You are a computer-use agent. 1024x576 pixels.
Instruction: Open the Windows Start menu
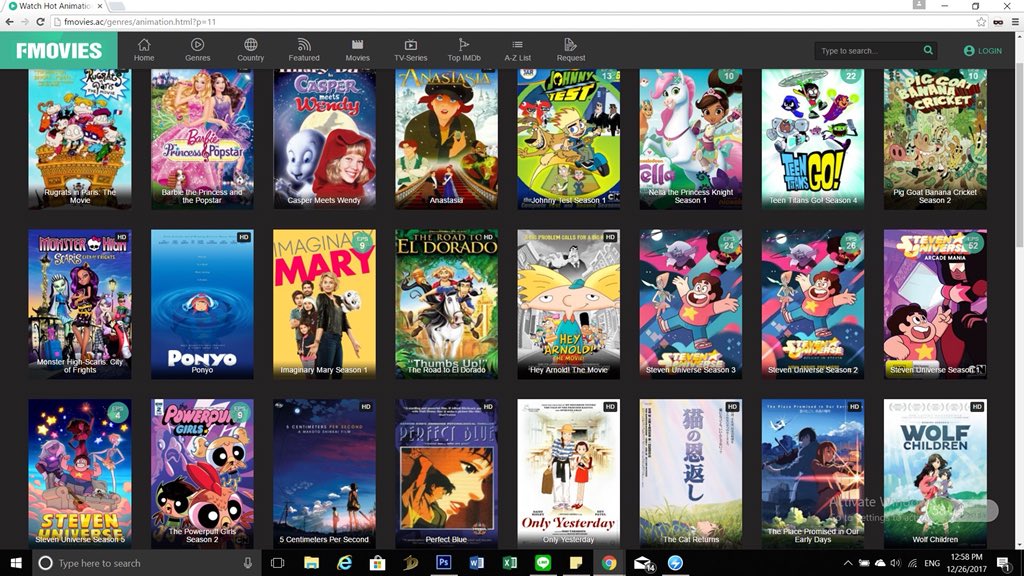click(x=16, y=562)
